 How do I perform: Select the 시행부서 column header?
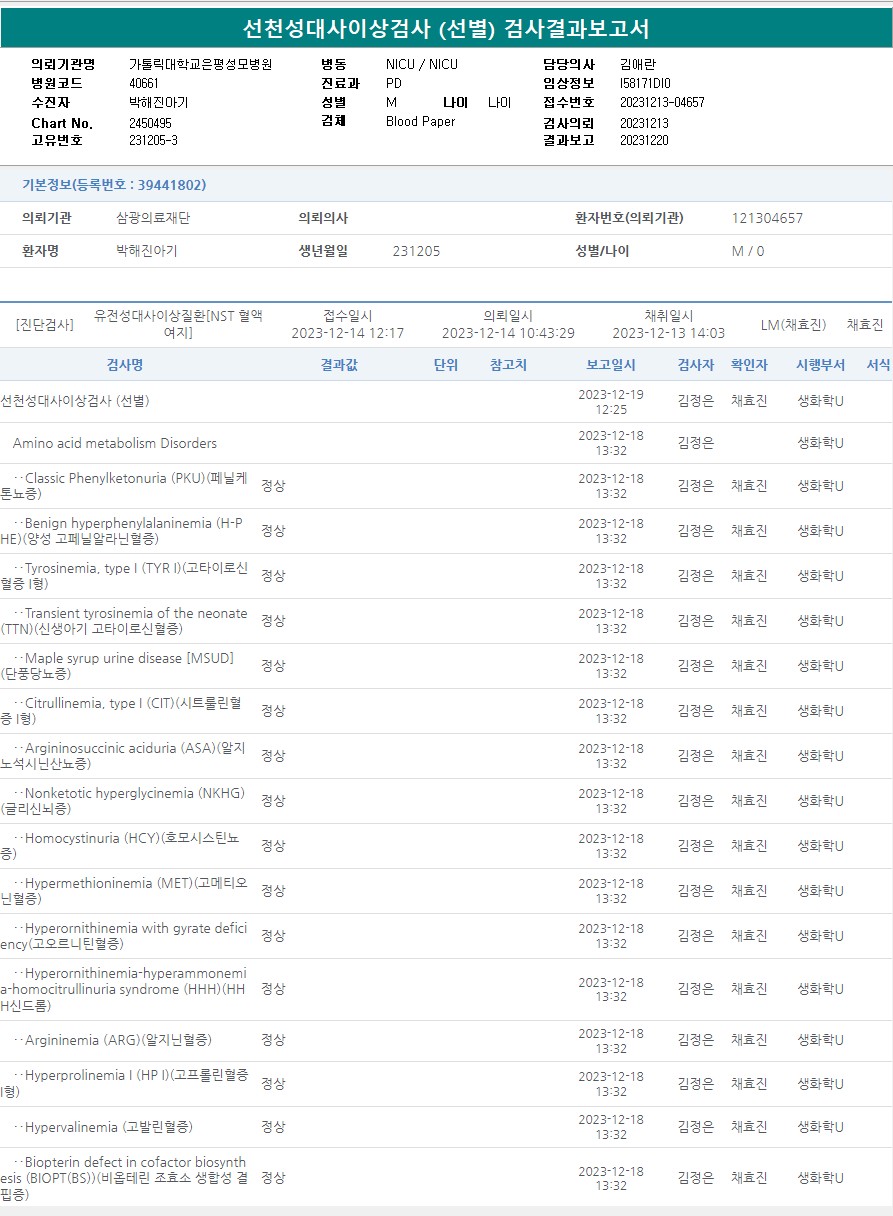pos(820,365)
